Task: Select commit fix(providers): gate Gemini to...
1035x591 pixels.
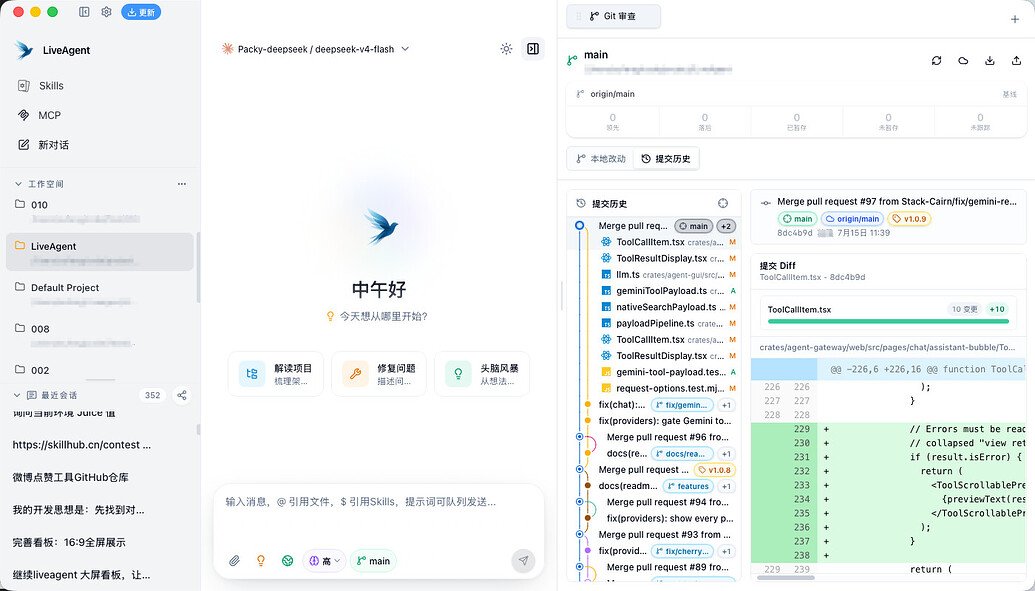Action: click(665, 421)
